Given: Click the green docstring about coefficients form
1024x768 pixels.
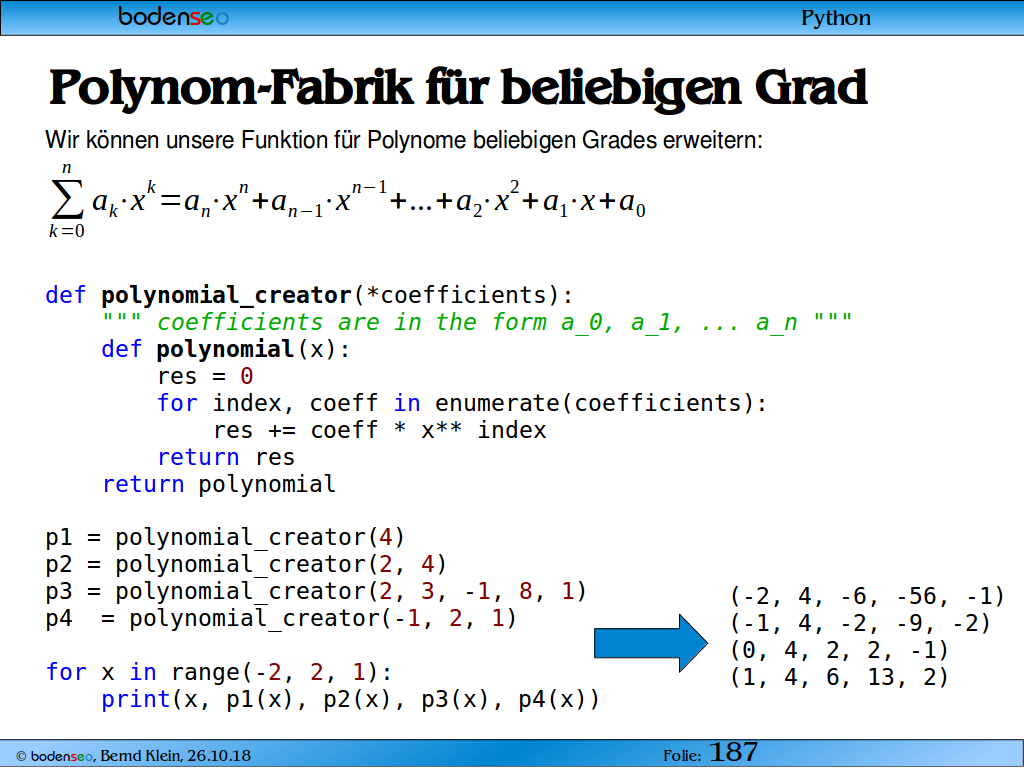Looking at the screenshot, I should pos(477,322).
